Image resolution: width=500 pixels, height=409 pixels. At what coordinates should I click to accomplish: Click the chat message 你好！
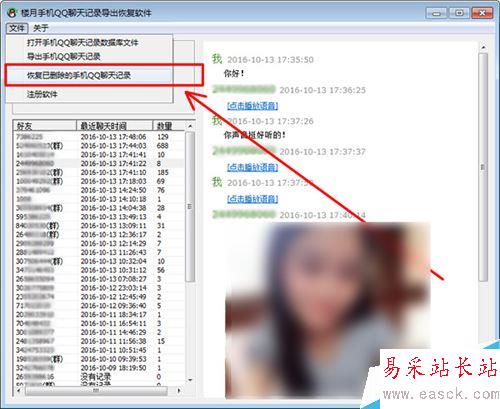(234, 73)
